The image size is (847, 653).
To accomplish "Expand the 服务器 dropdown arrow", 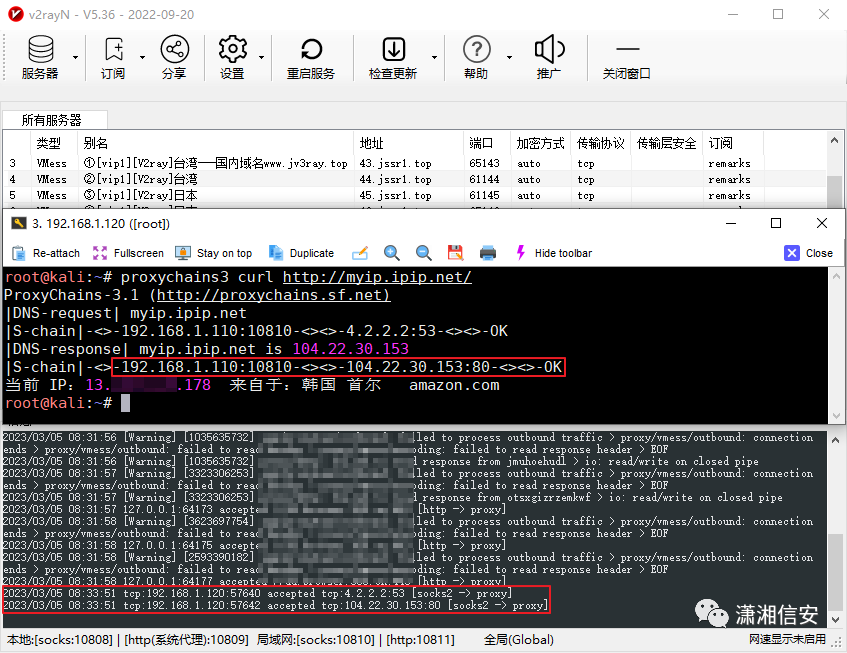I will coord(76,57).
